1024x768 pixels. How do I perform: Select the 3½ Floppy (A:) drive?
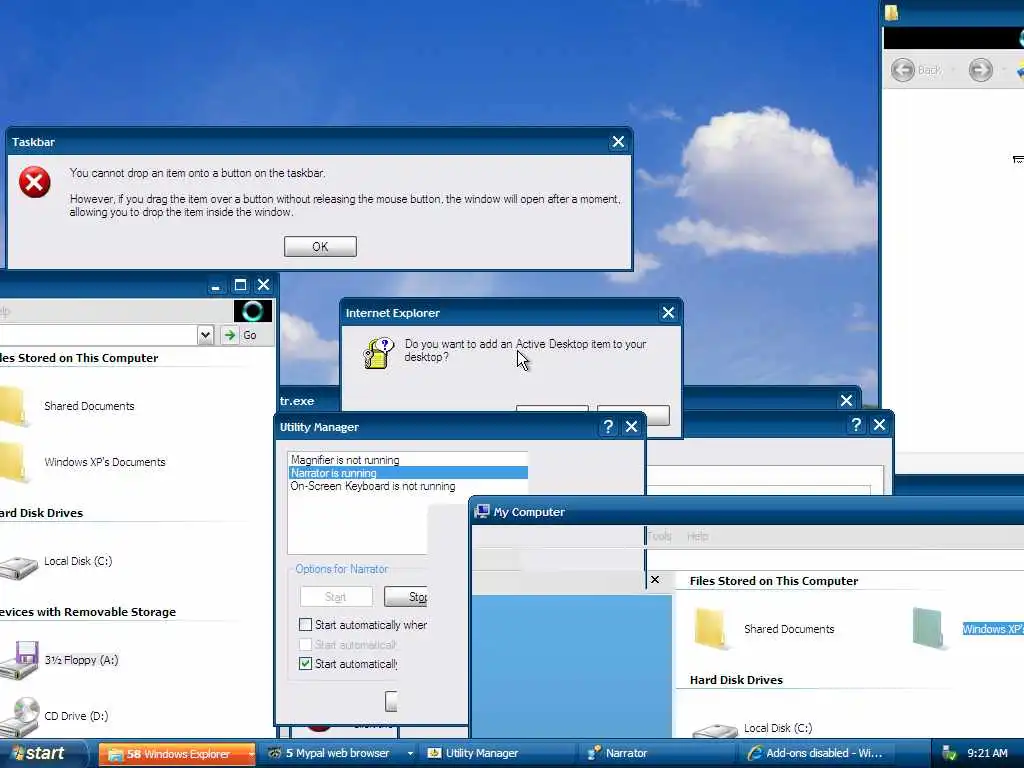[81, 660]
